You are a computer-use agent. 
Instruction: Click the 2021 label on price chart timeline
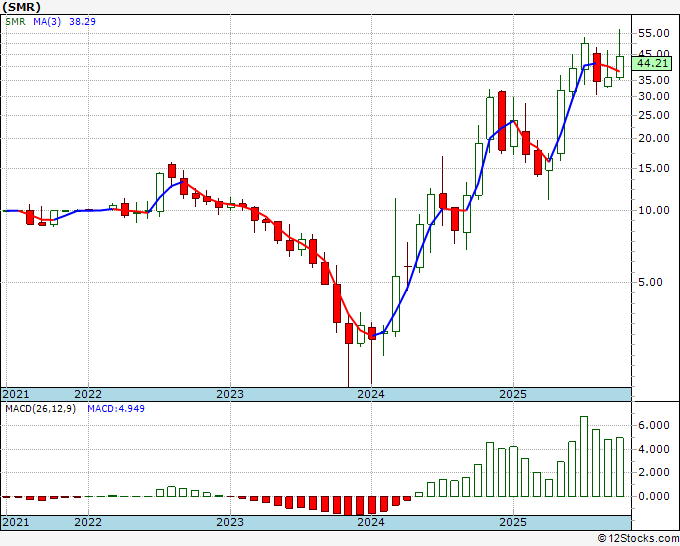point(16,394)
